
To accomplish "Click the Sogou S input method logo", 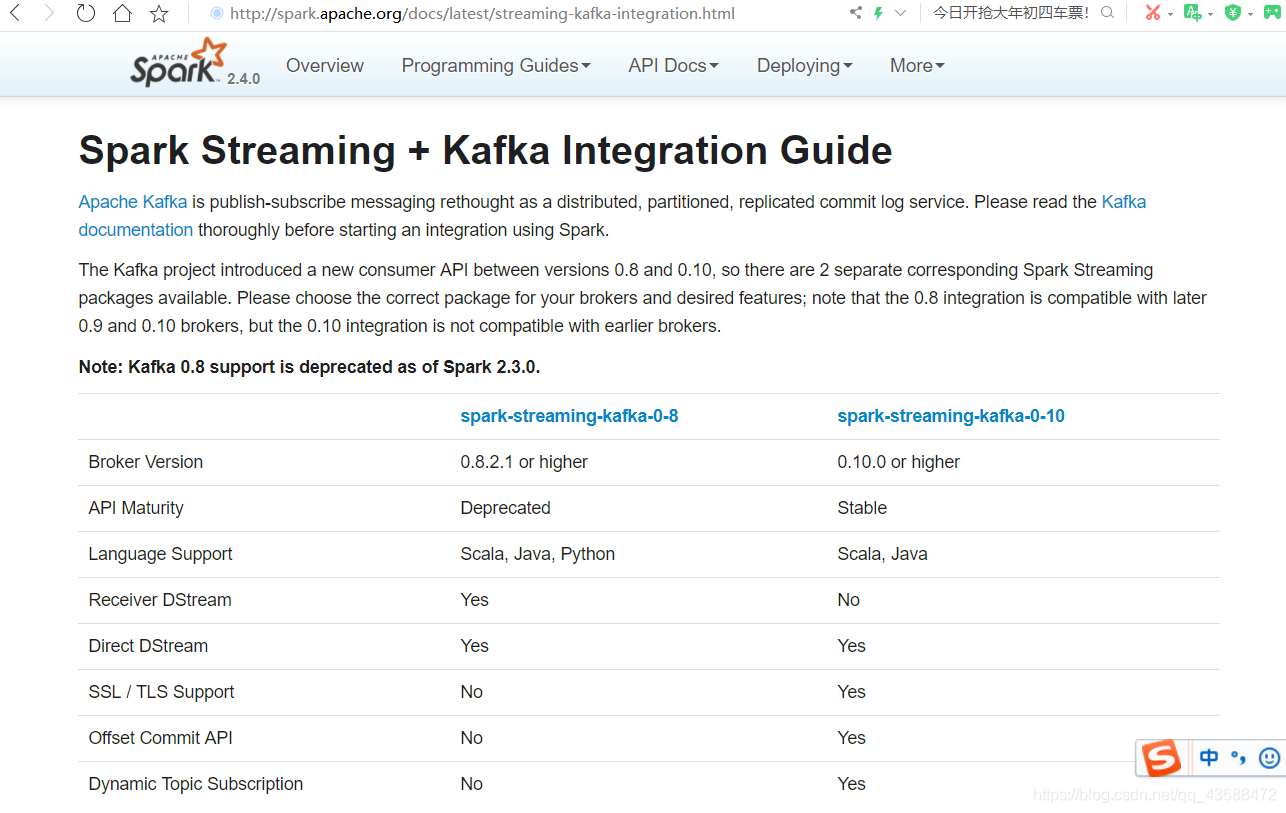I will pyautogui.click(x=1161, y=758).
